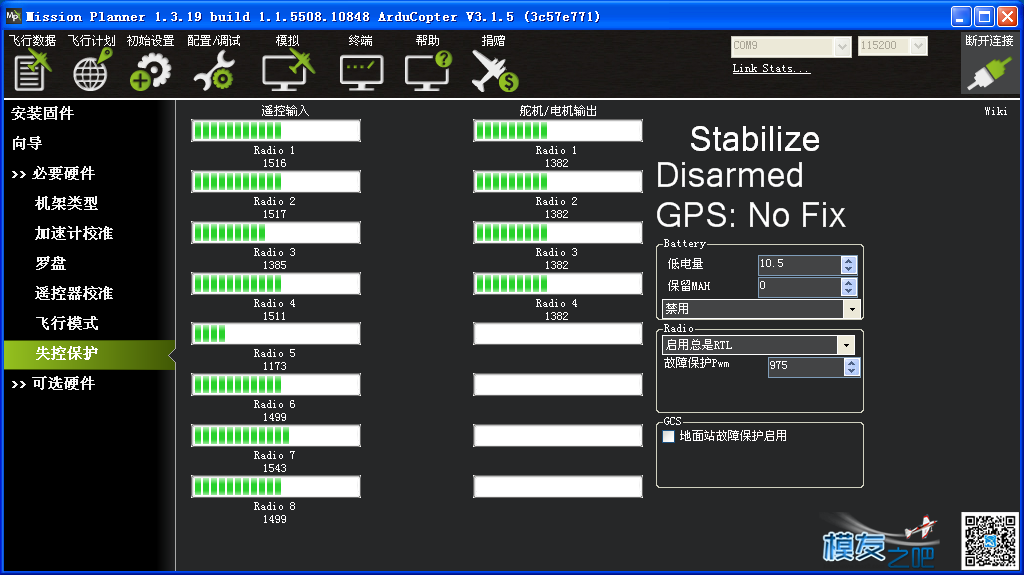The height and width of the screenshot is (575, 1024).
Task: Click the Radio 6 input bar at 1499
Action: (276, 385)
